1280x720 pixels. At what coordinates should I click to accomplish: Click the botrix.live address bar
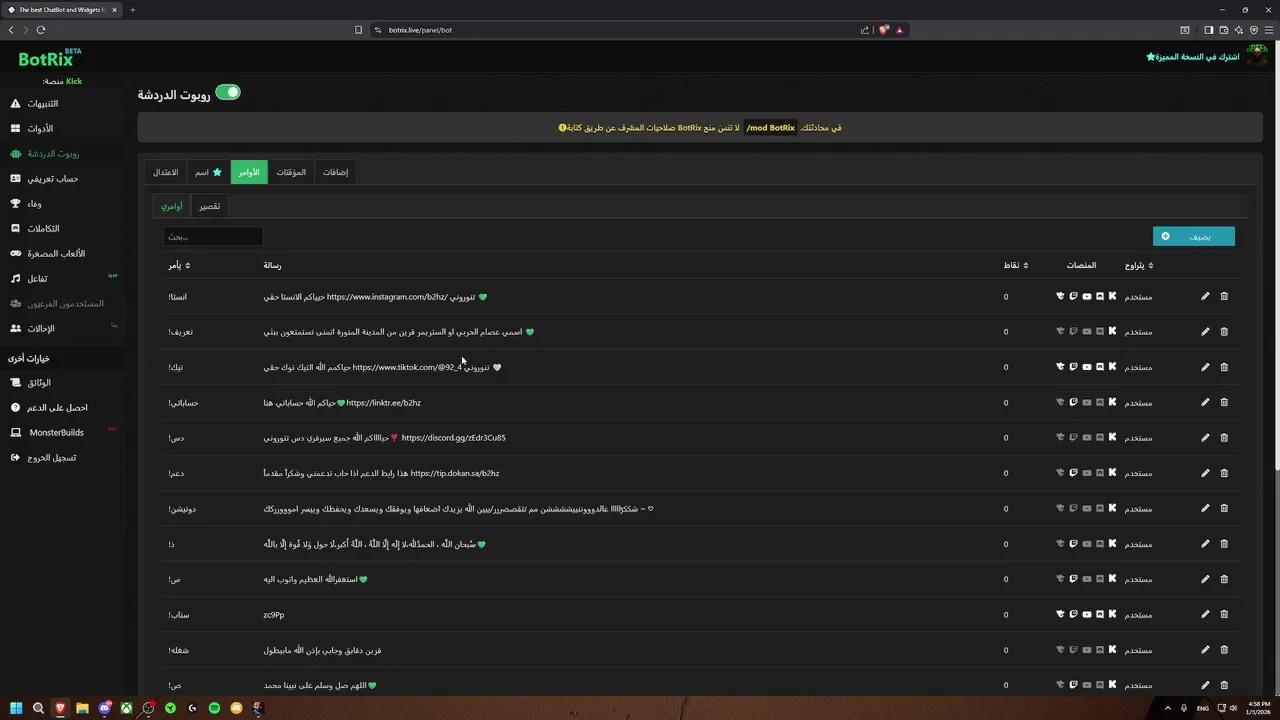620,30
